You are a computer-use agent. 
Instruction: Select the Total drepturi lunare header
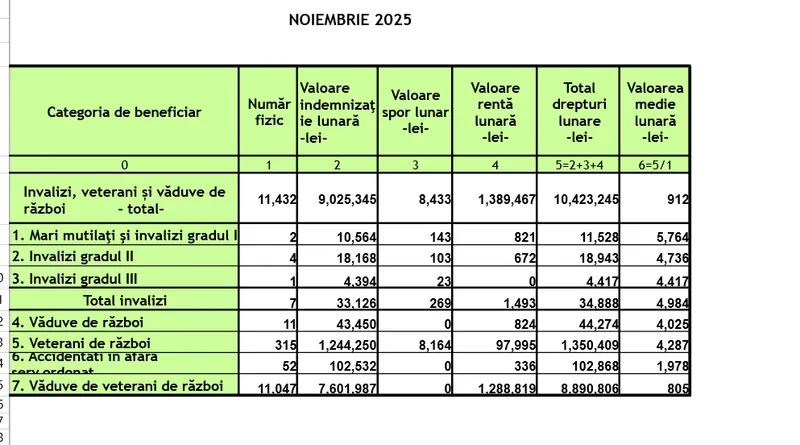tap(578, 112)
